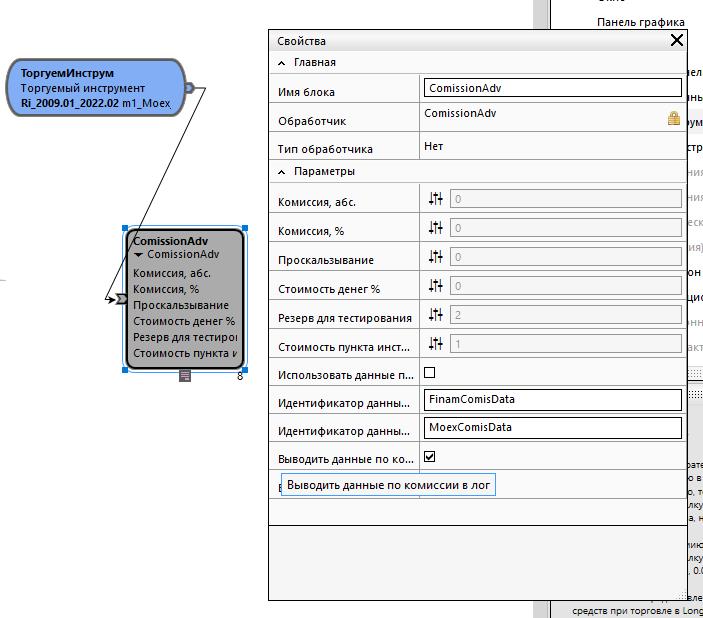Image resolution: width=703 pixels, height=618 pixels.
Task: Click the sliders icon for Стоимость денег %
Action: pos(435,286)
